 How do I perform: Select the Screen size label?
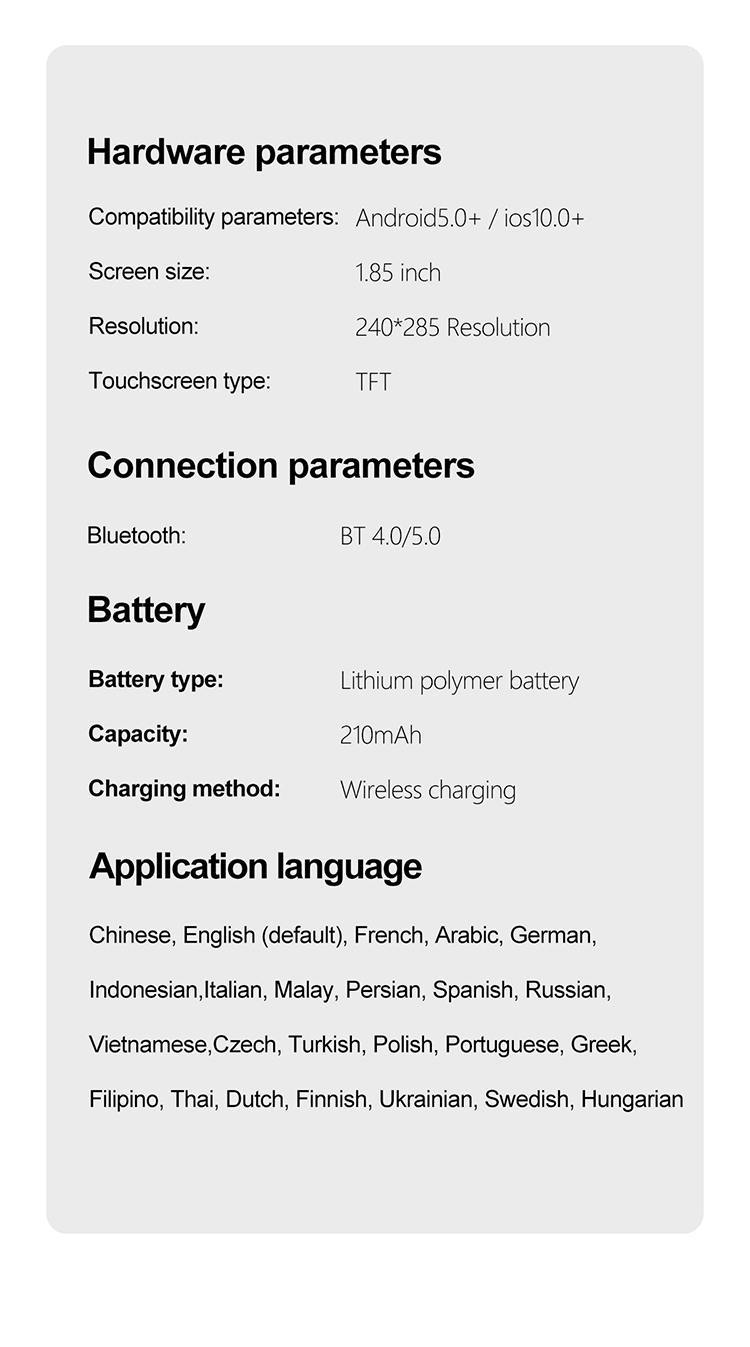click(149, 271)
